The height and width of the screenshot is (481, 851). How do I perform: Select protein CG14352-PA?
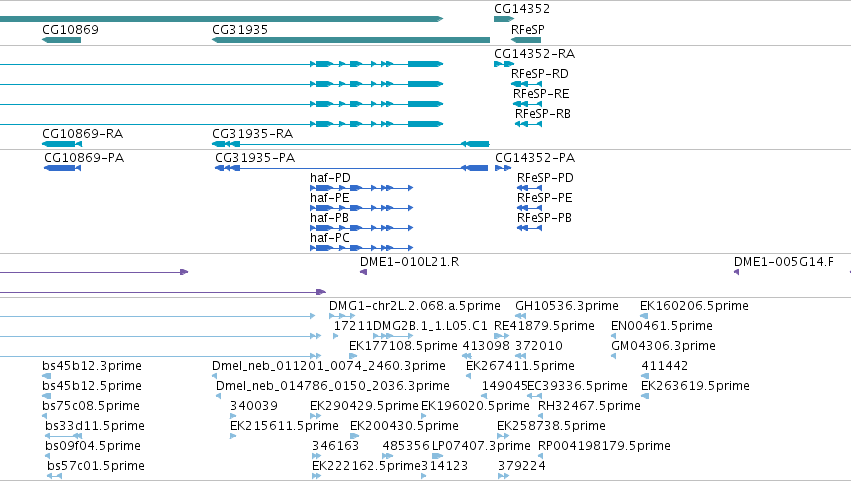click(x=535, y=158)
